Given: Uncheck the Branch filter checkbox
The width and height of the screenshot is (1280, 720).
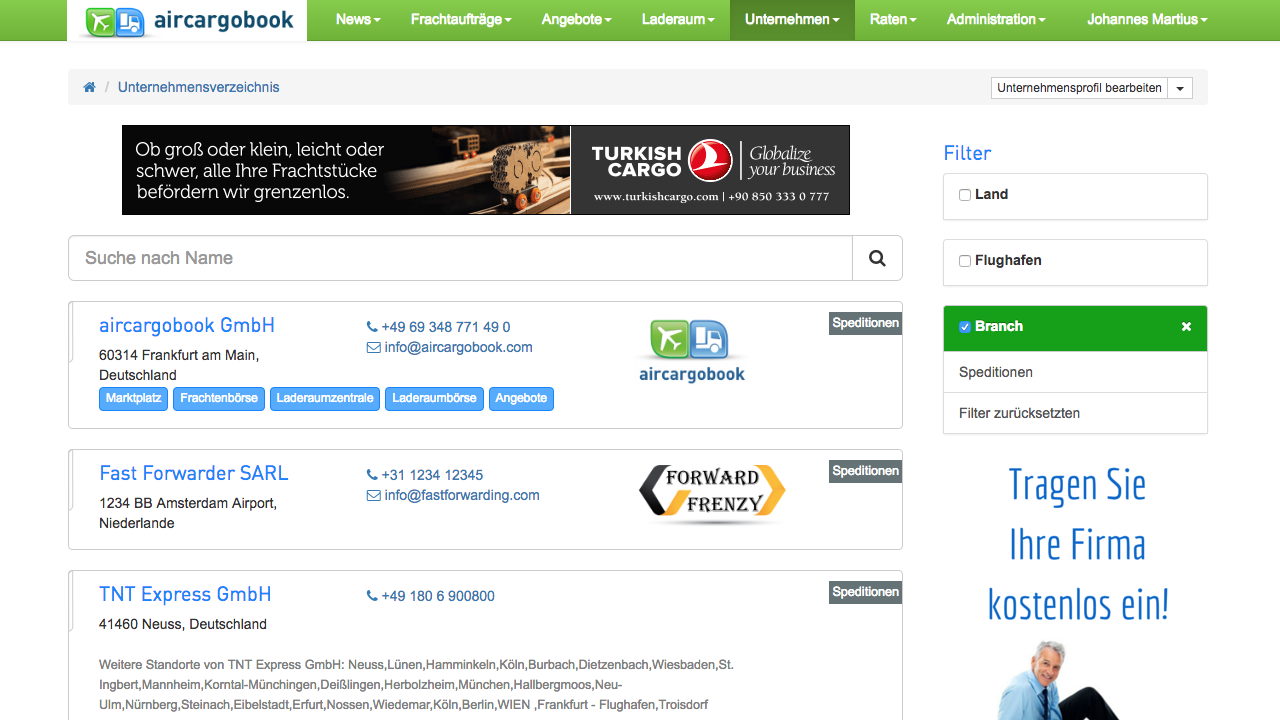Looking at the screenshot, I should tap(965, 327).
